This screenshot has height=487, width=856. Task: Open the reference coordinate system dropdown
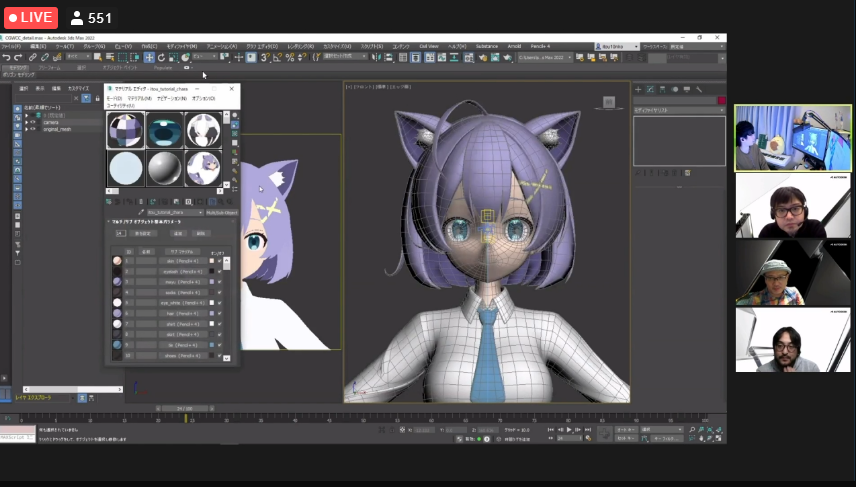205,57
